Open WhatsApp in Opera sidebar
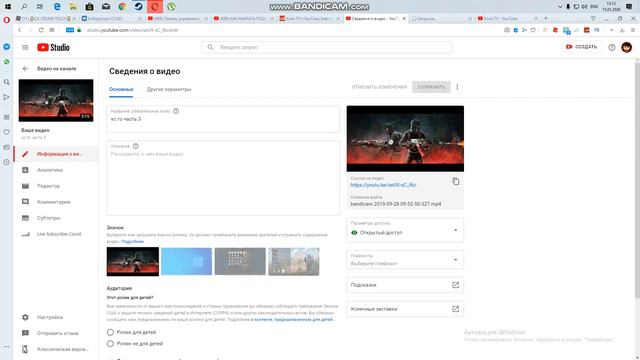640x360 pixels. [x=7, y=62]
